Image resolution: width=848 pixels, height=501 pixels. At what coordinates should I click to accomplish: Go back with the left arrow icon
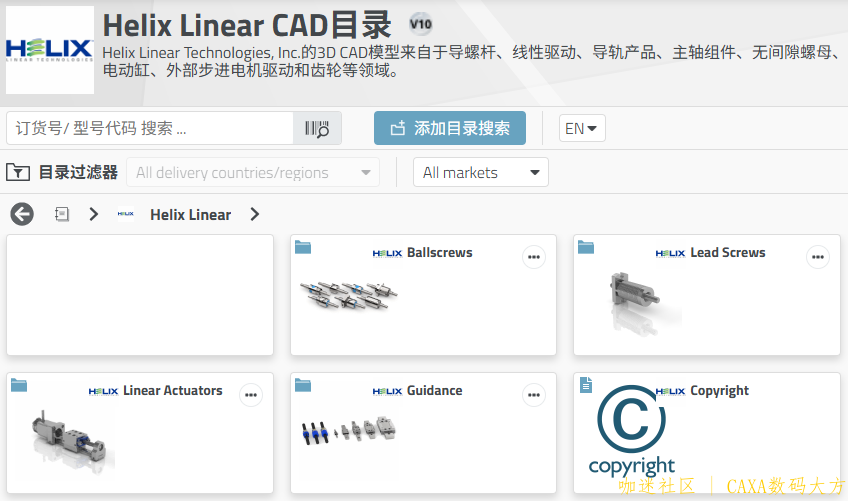click(x=22, y=214)
